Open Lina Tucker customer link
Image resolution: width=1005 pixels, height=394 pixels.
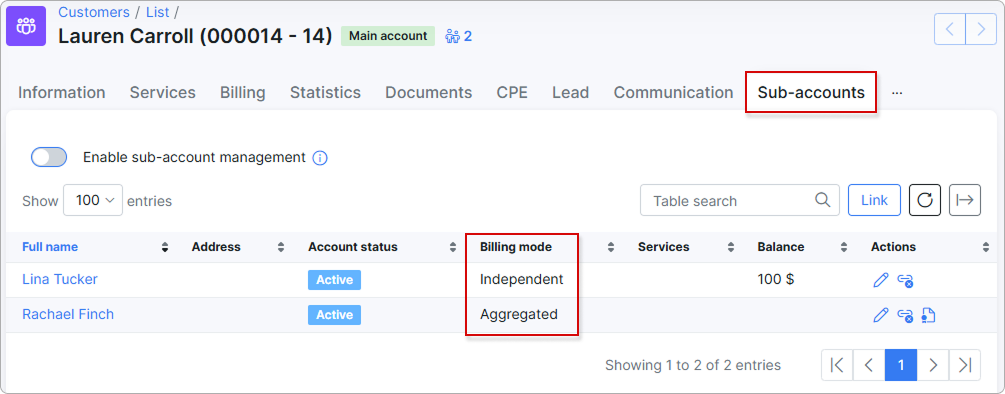click(x=60, y=279)
